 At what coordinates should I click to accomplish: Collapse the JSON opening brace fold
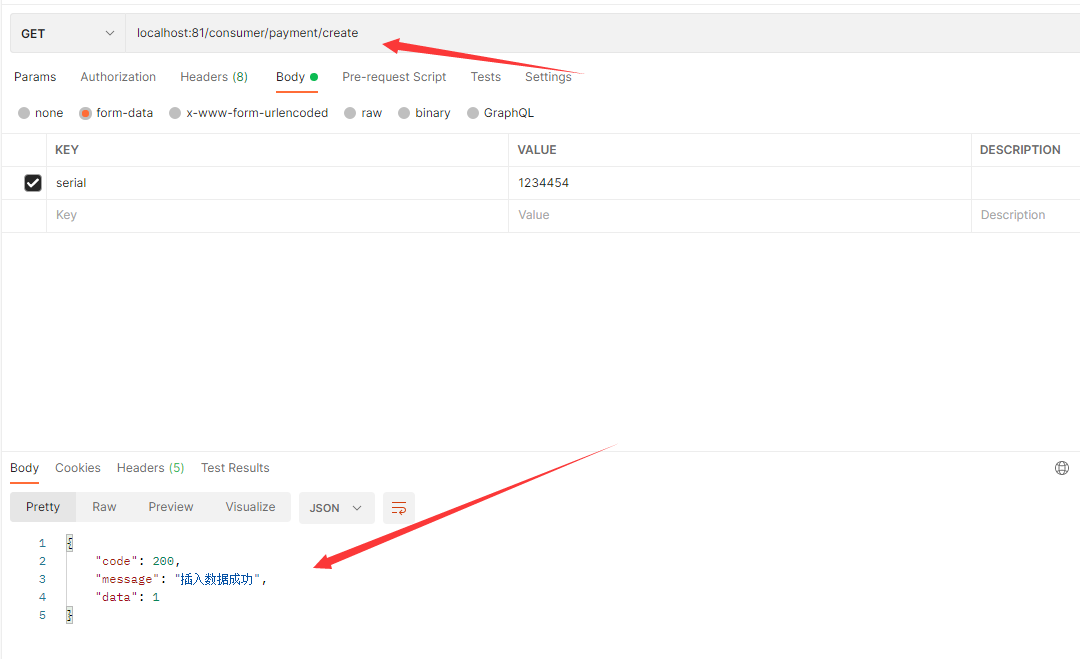[70, 543]
